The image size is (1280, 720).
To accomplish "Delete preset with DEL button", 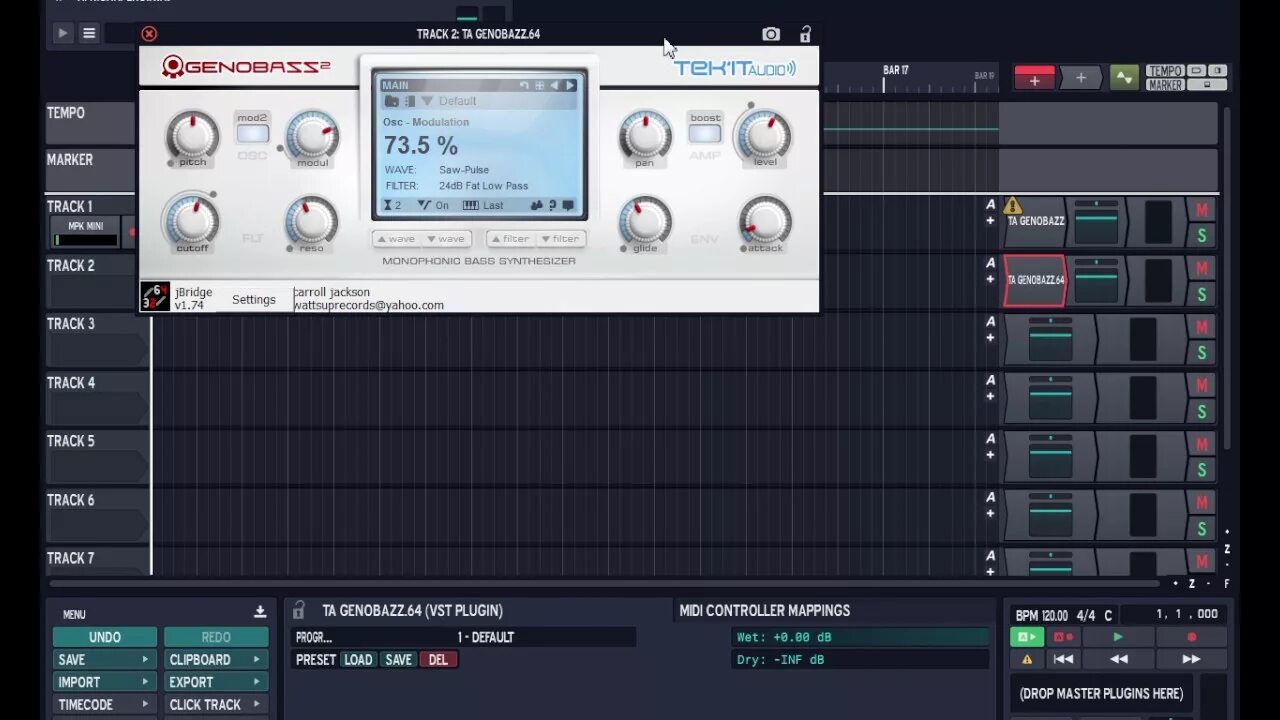I will [438, 660].
